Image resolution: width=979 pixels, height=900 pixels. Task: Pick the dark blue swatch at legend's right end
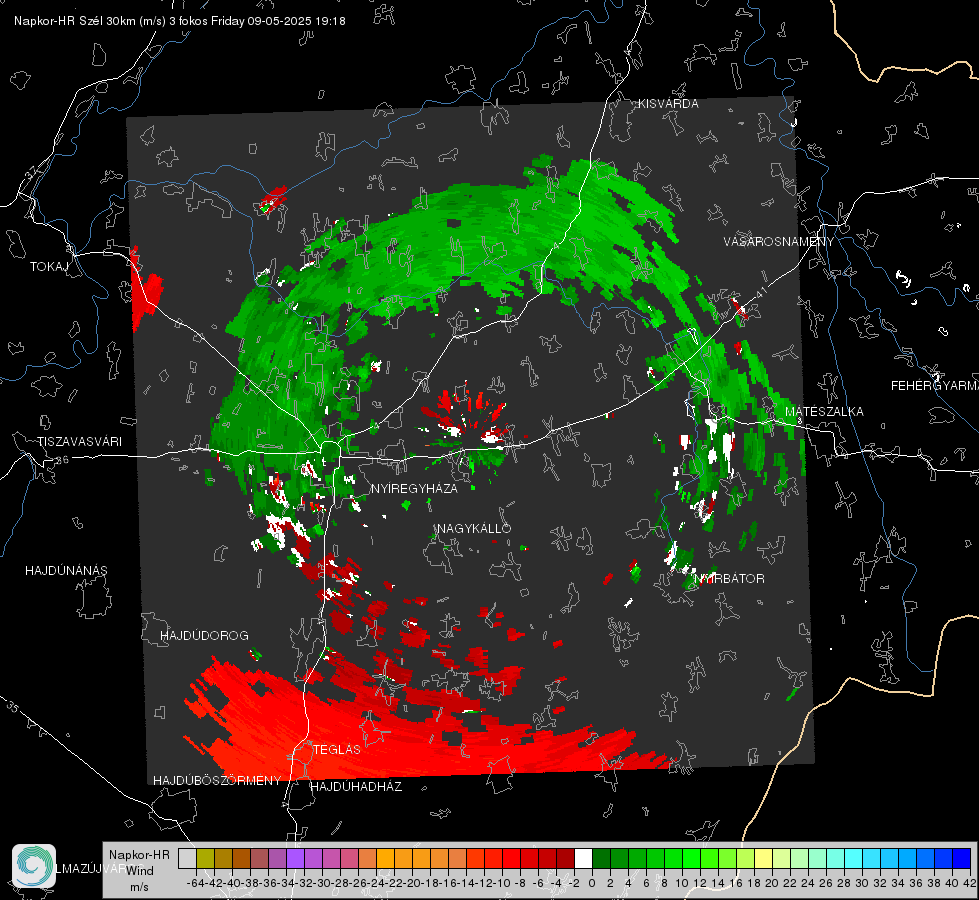click(x=962, y=858)
